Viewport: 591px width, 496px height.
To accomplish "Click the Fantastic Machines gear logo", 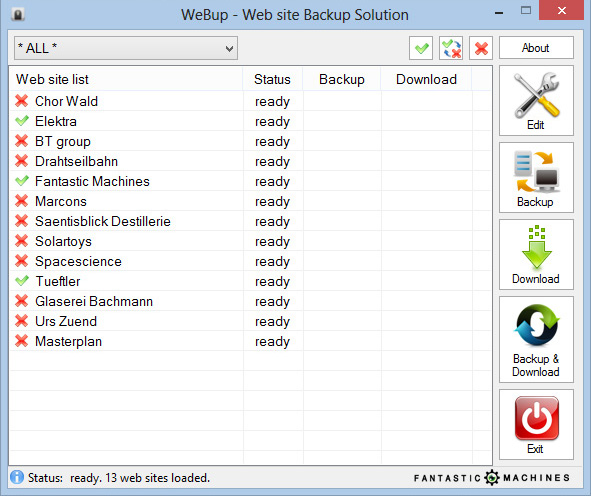I will click(492, 478).
